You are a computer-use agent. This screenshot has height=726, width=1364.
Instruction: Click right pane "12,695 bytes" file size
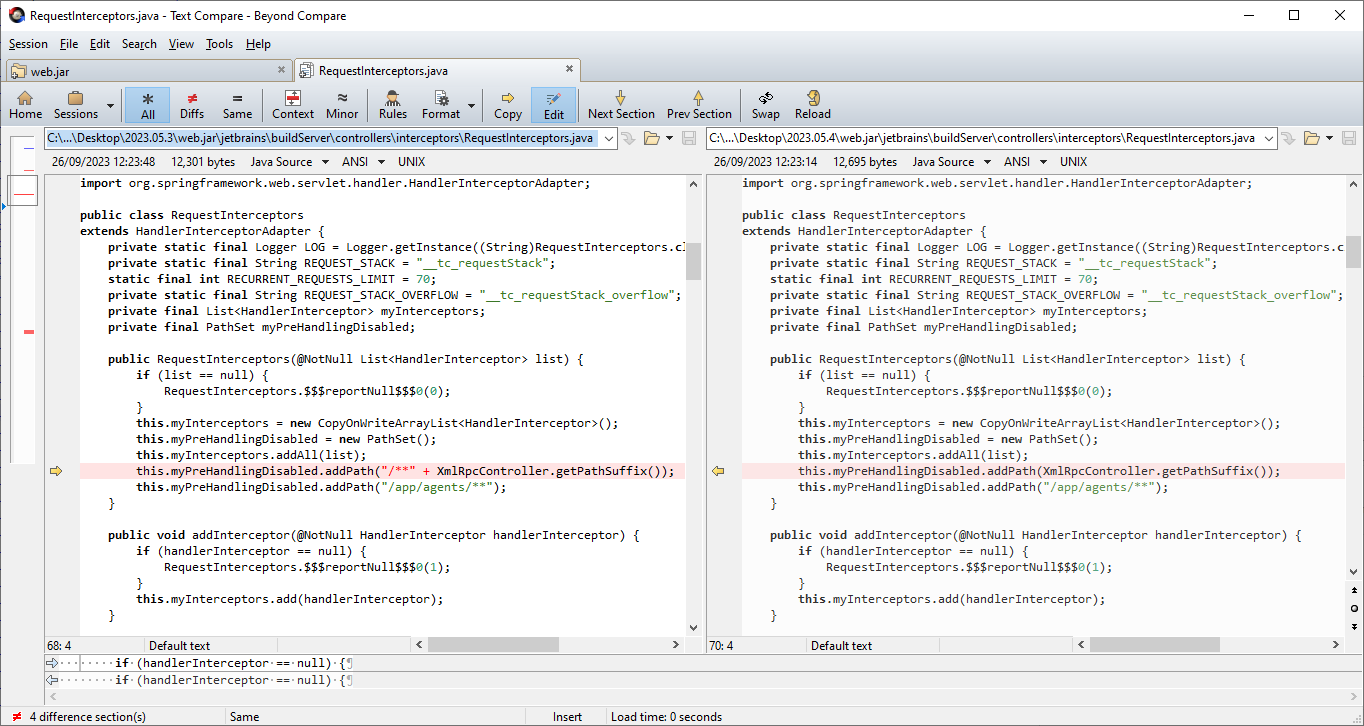(865, 162)
